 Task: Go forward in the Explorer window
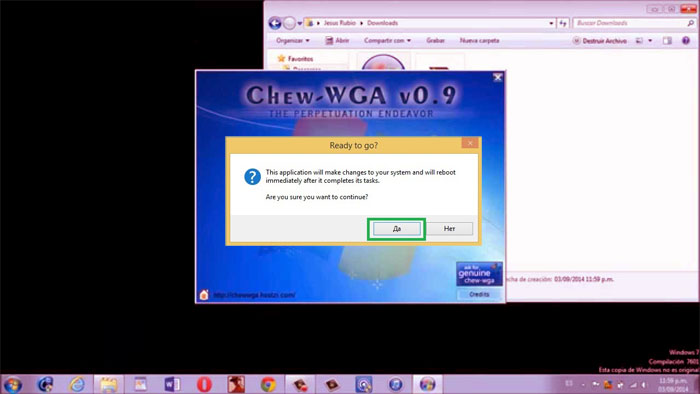tap(289, 23)
